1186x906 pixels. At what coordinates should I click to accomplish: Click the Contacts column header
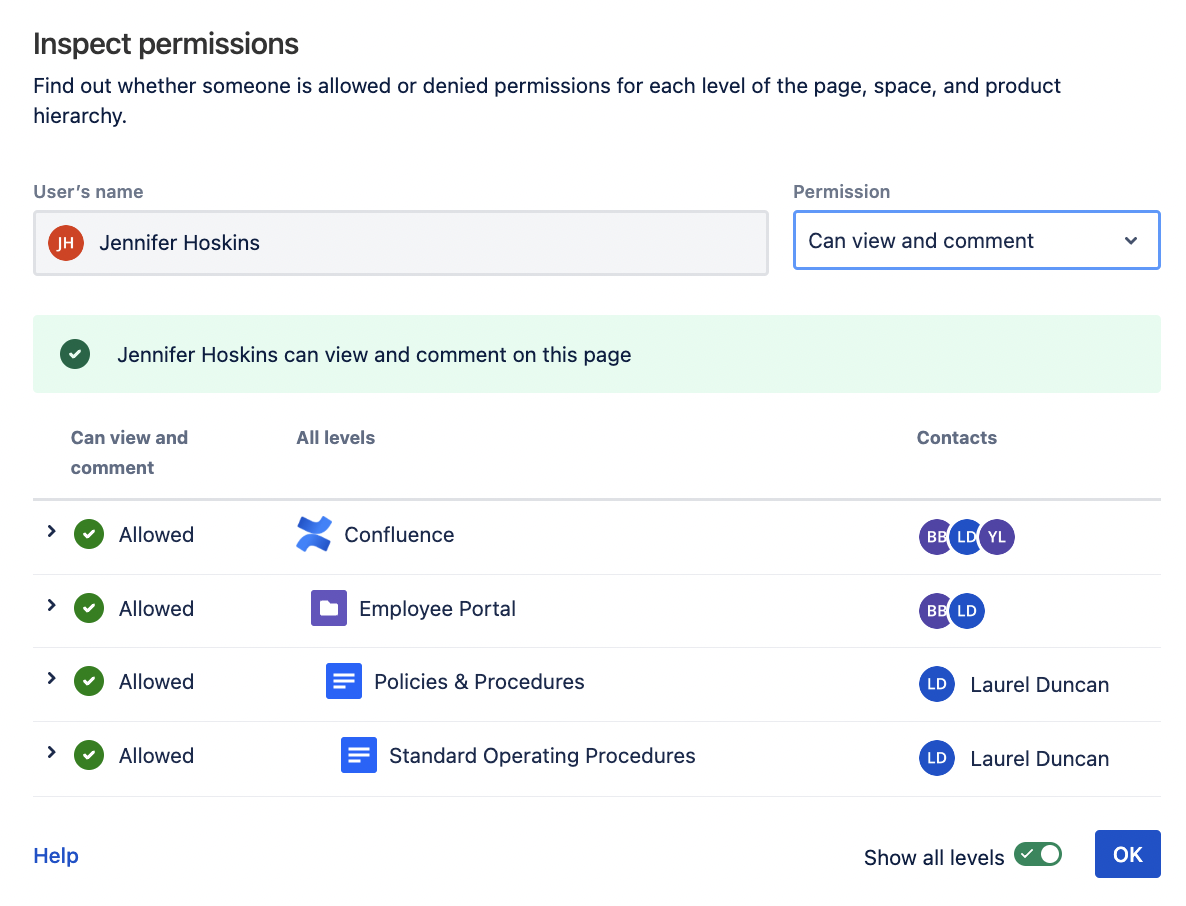pos(957,438)
